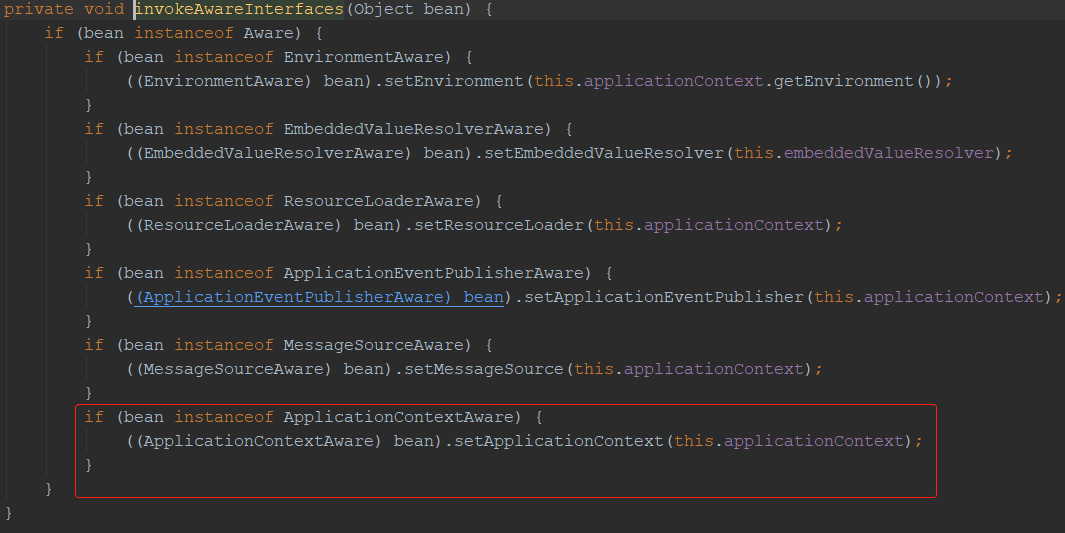The height and width of the screenshot is (533, 1065).
Task: Click the 'void' return type keyword
Action: point(104,10)
